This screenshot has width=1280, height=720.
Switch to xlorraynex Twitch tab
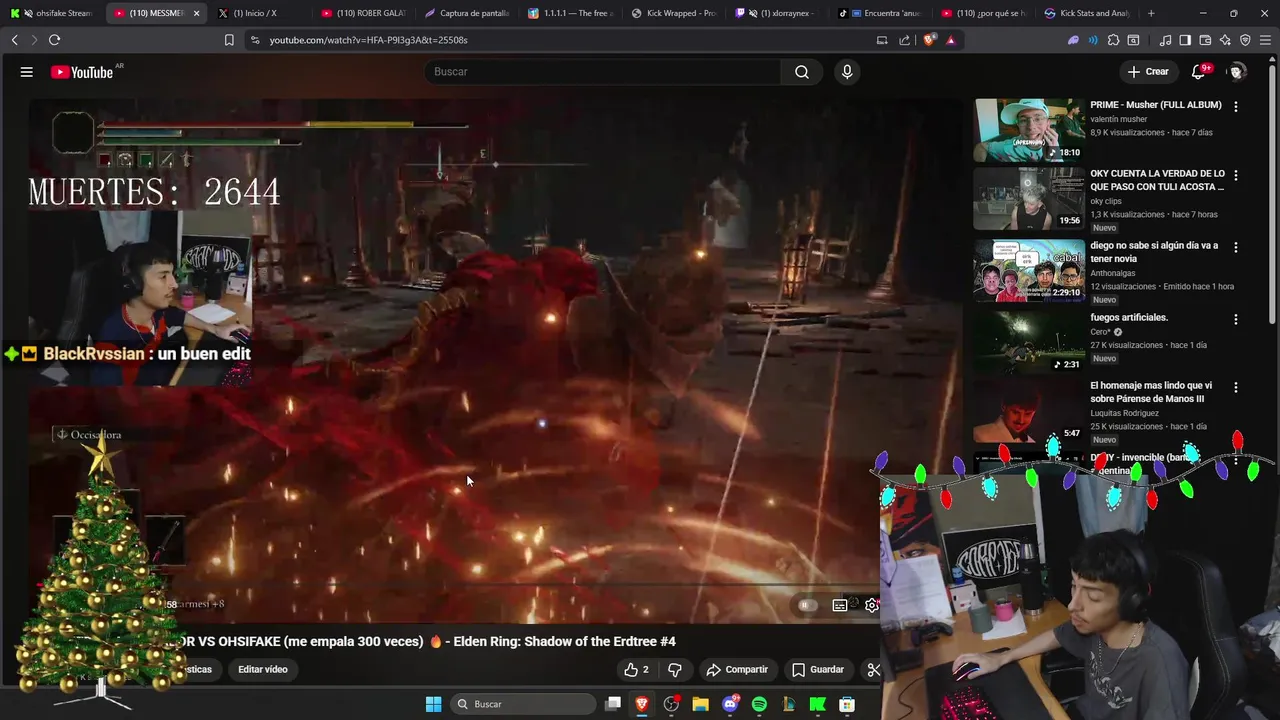tap(778, 13)
